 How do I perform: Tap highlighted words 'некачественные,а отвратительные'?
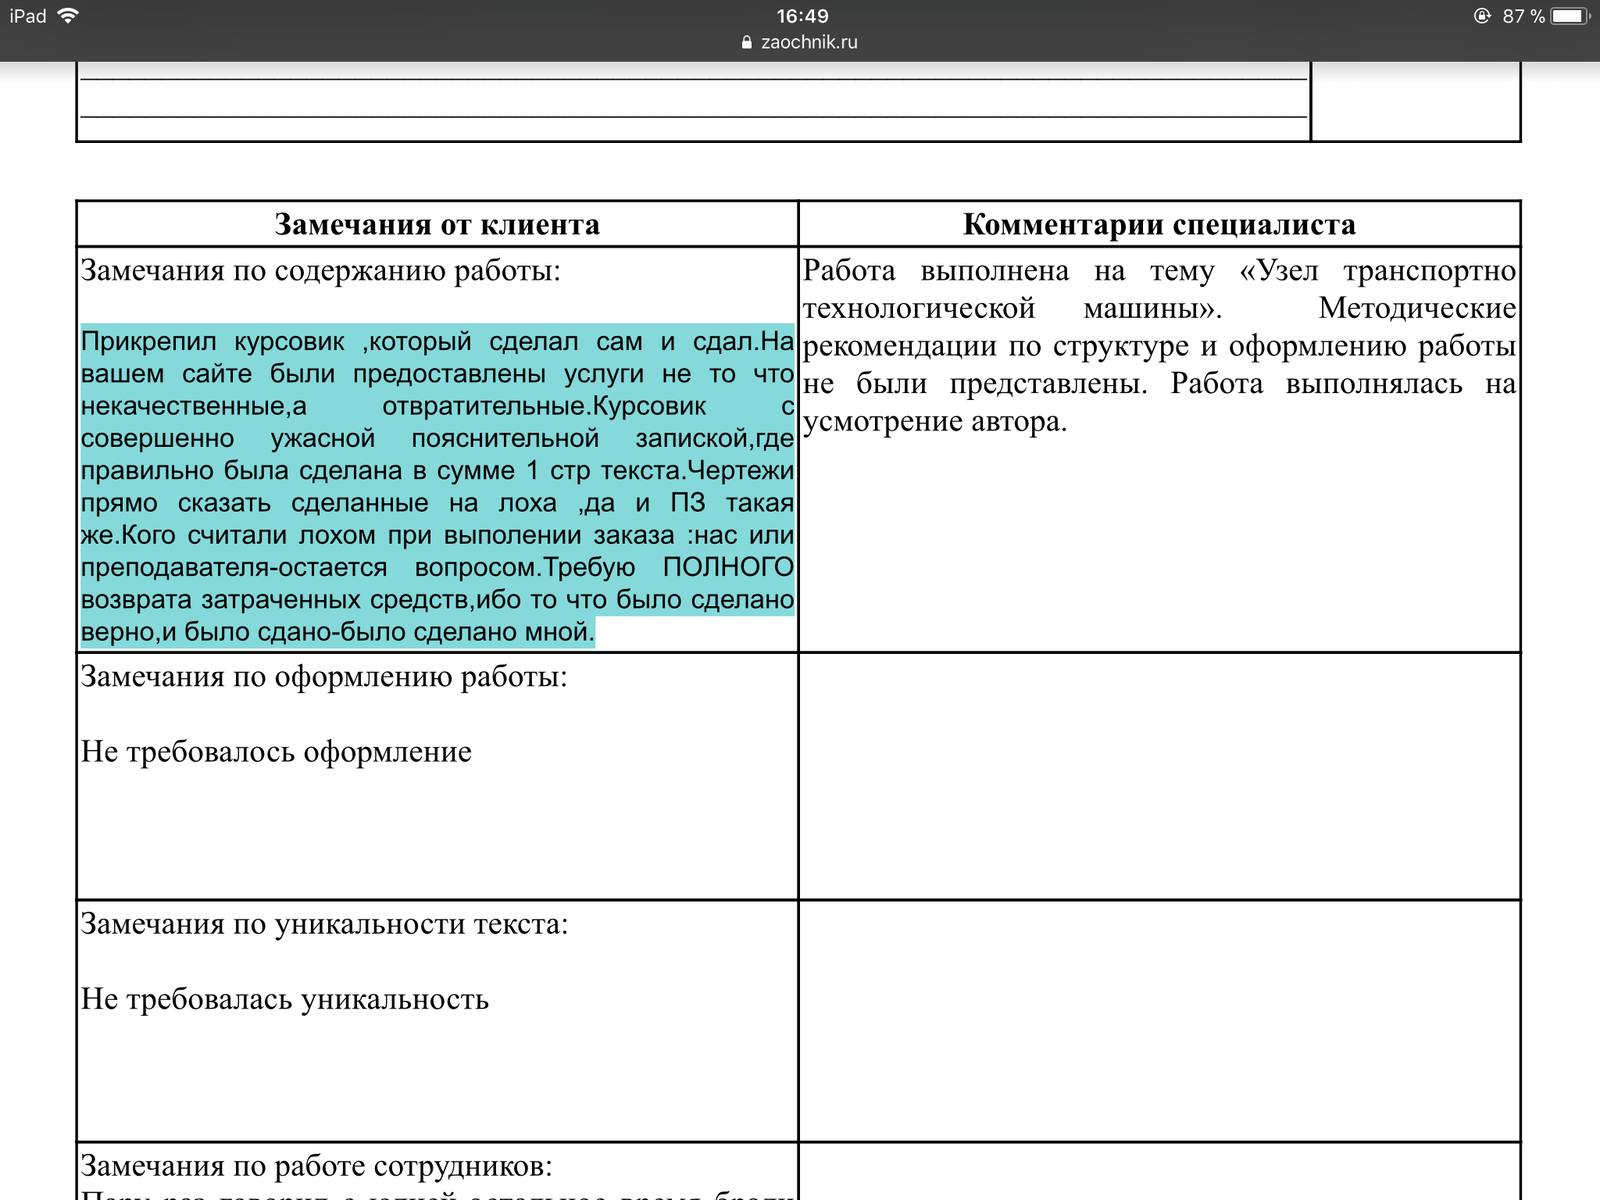pos(335,406)
